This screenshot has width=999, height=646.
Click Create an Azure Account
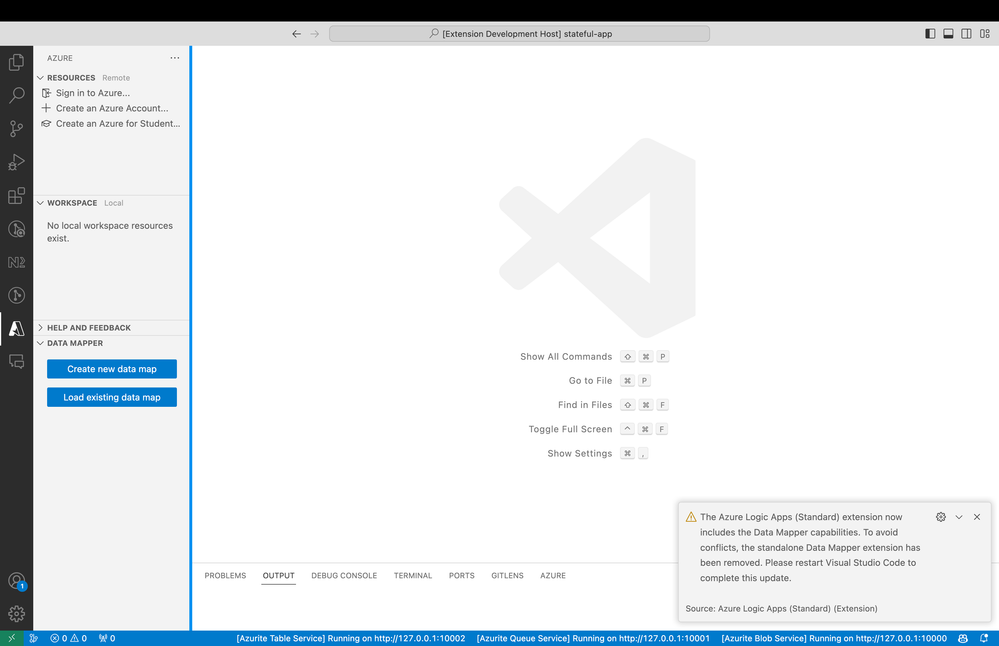(112, 108)
